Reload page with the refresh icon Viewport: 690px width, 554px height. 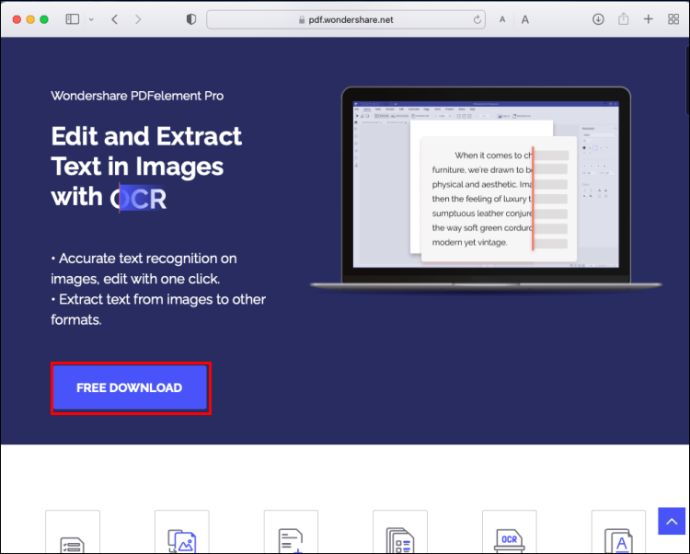(477, 20)
